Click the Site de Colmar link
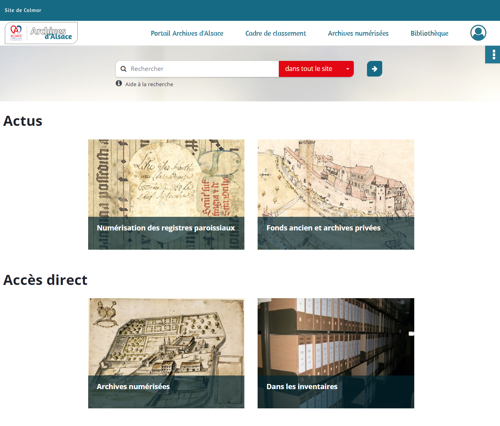Screen dimensions: 500x426 [23, 10]
